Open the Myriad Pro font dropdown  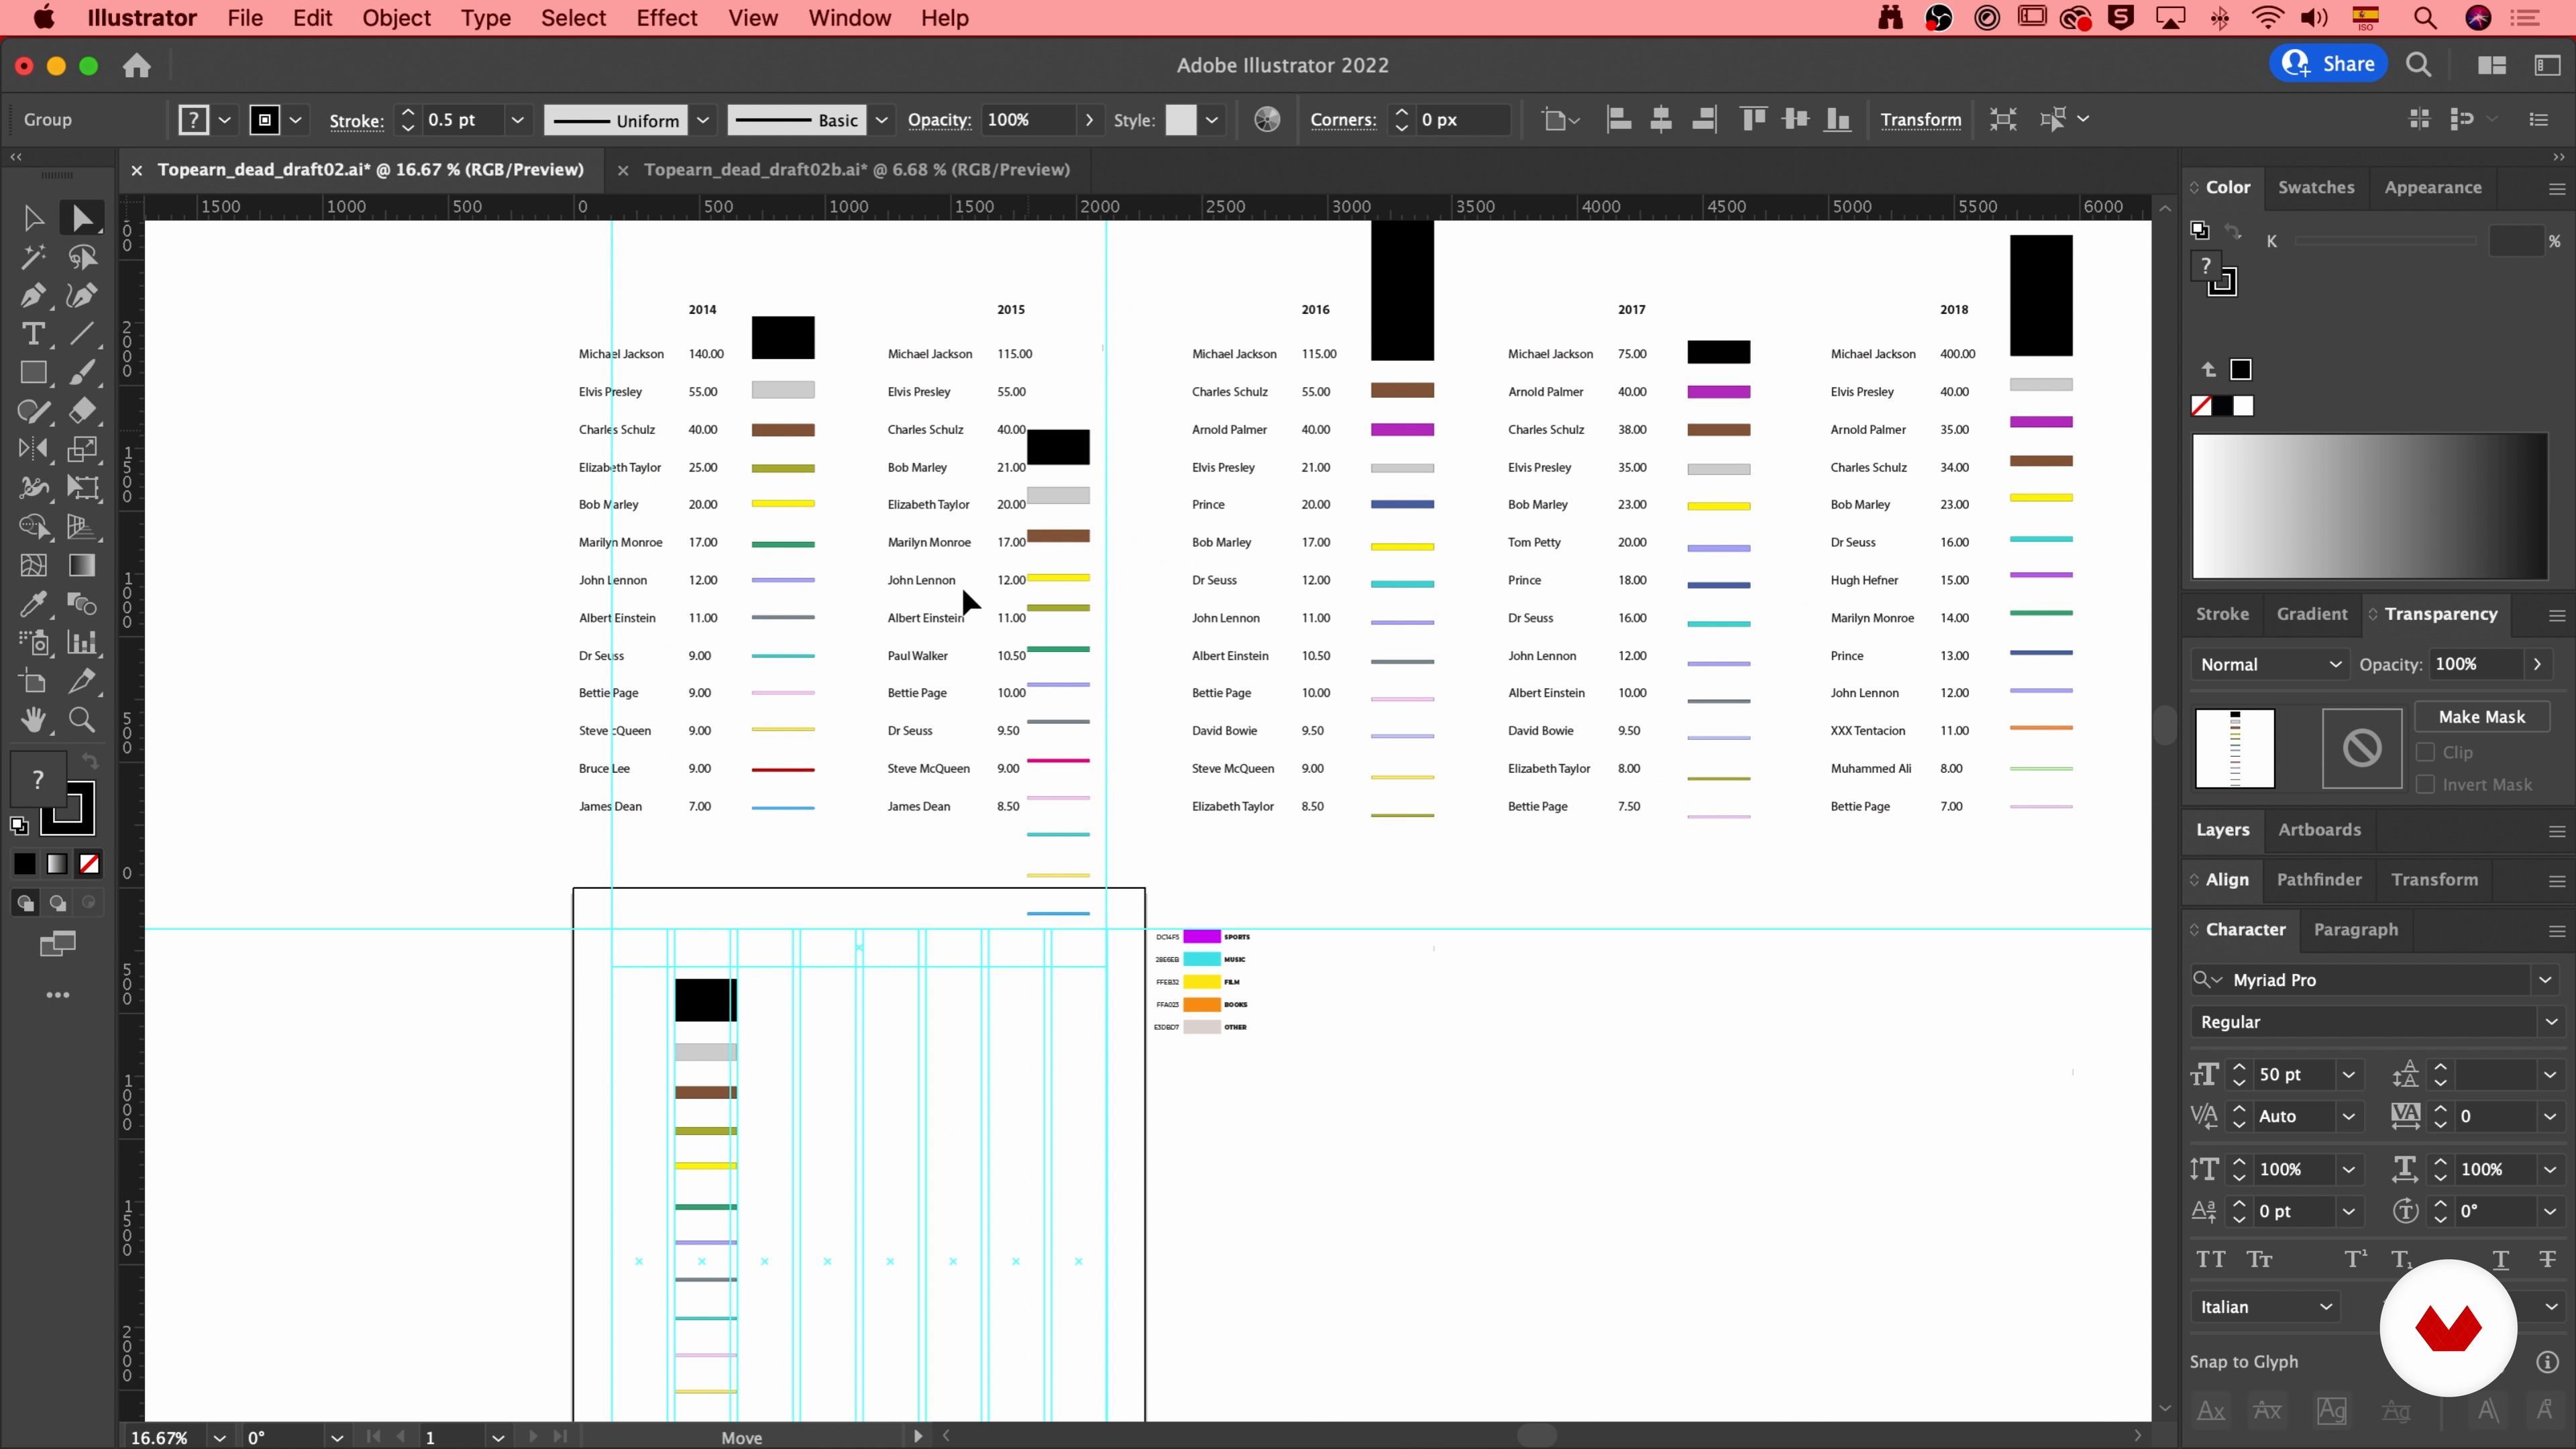[2545, 980]
